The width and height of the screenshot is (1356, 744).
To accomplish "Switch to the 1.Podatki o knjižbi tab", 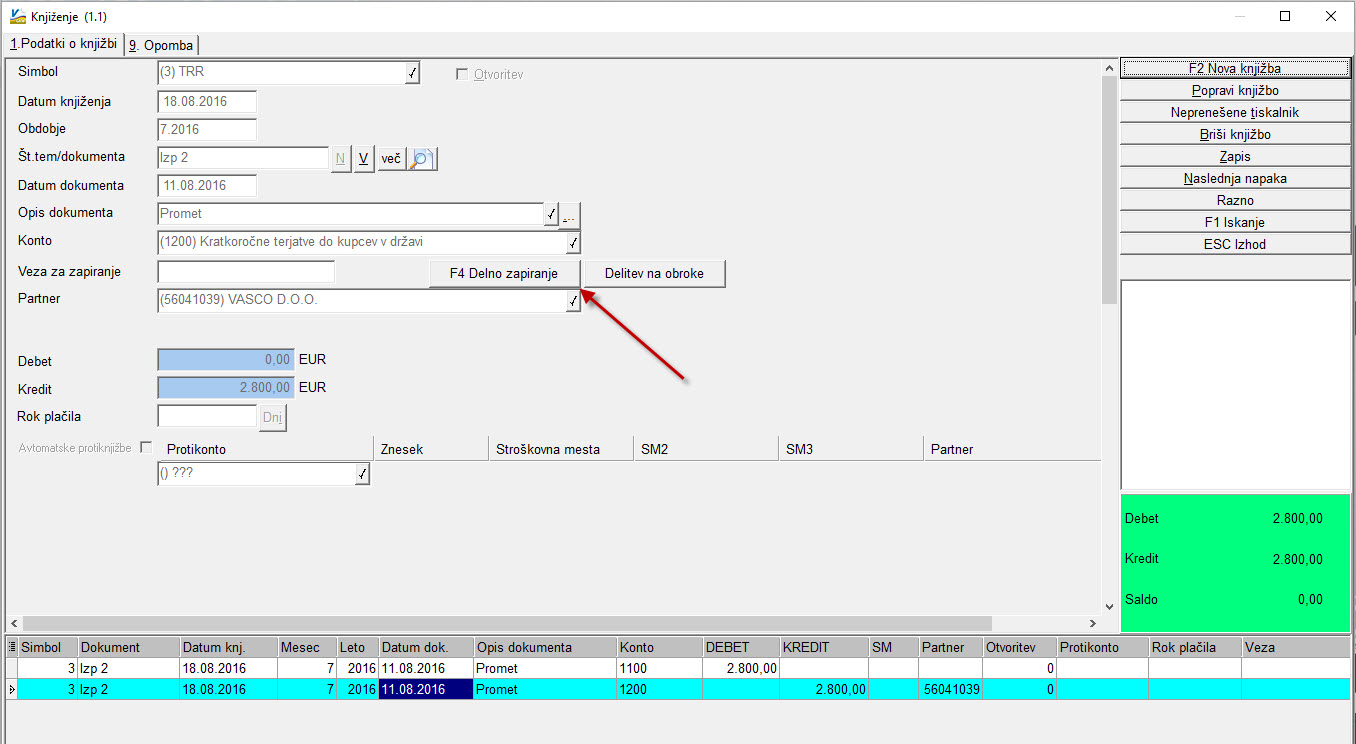I will [64, 44].
